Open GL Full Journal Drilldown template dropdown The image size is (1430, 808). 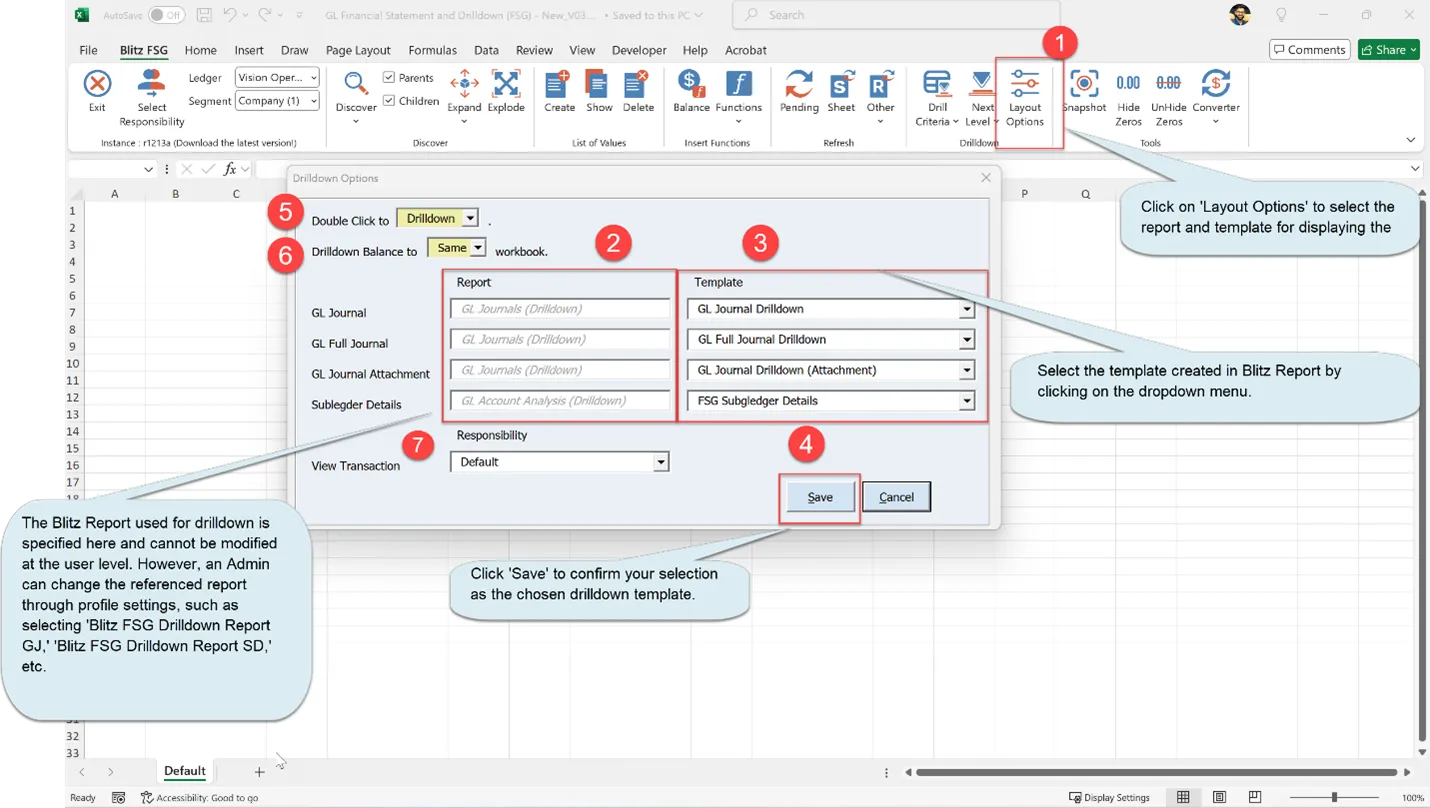tap(967, 340)
